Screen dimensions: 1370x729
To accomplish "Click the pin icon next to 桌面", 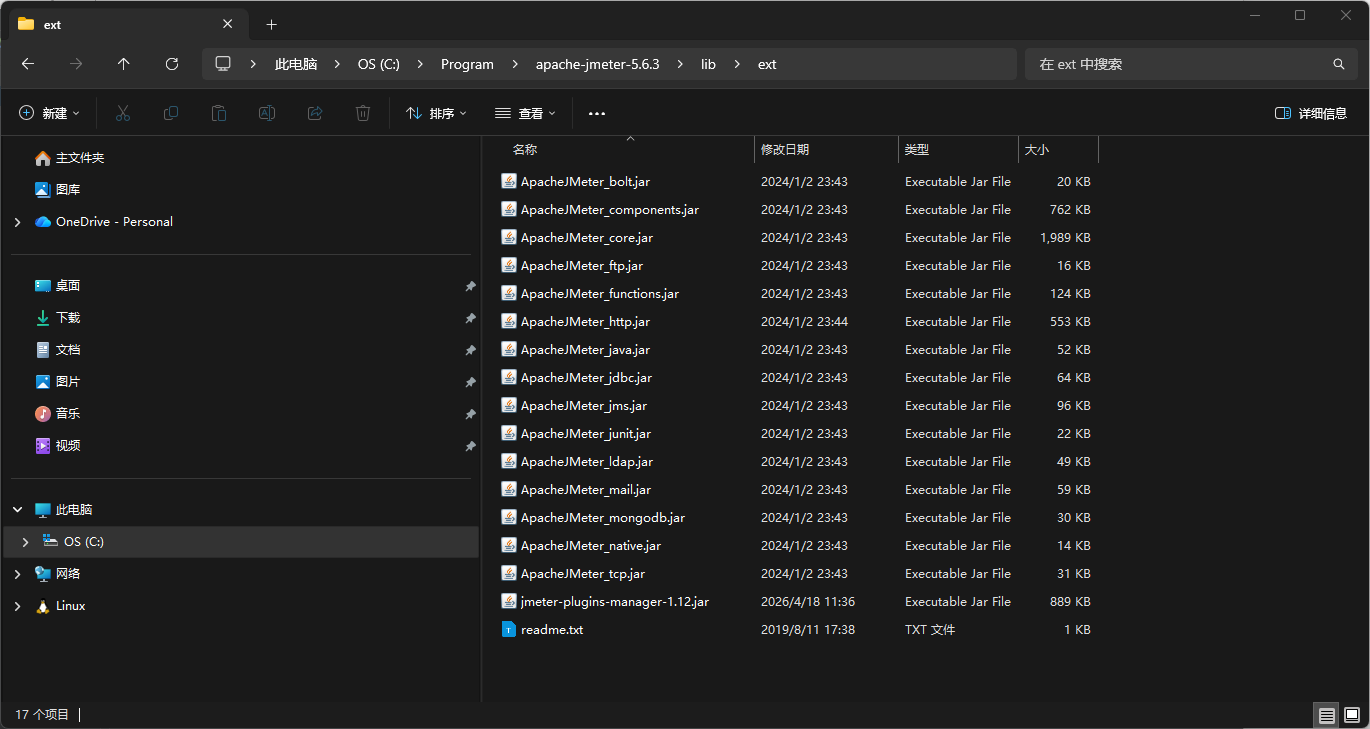I will tap(470, 286).
